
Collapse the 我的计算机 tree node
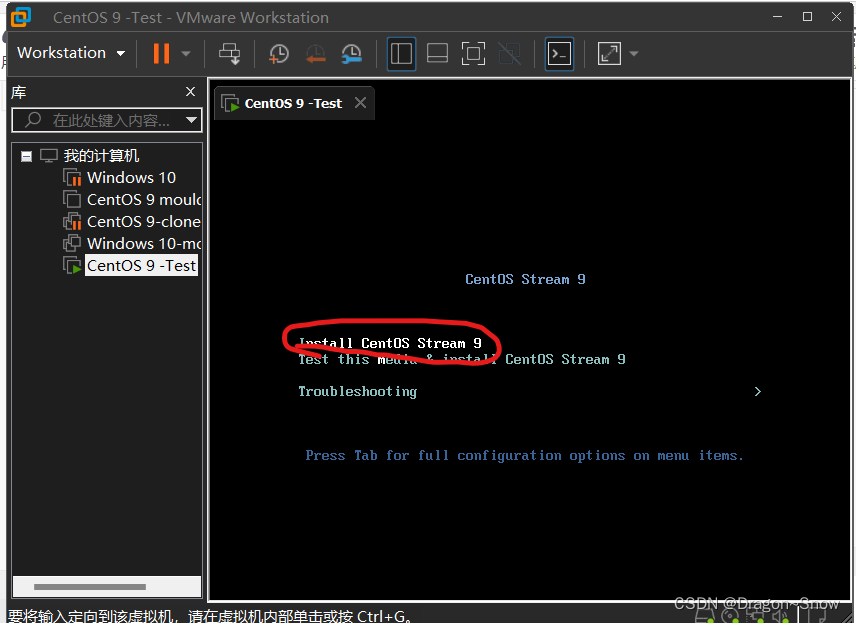coord(26,157)
